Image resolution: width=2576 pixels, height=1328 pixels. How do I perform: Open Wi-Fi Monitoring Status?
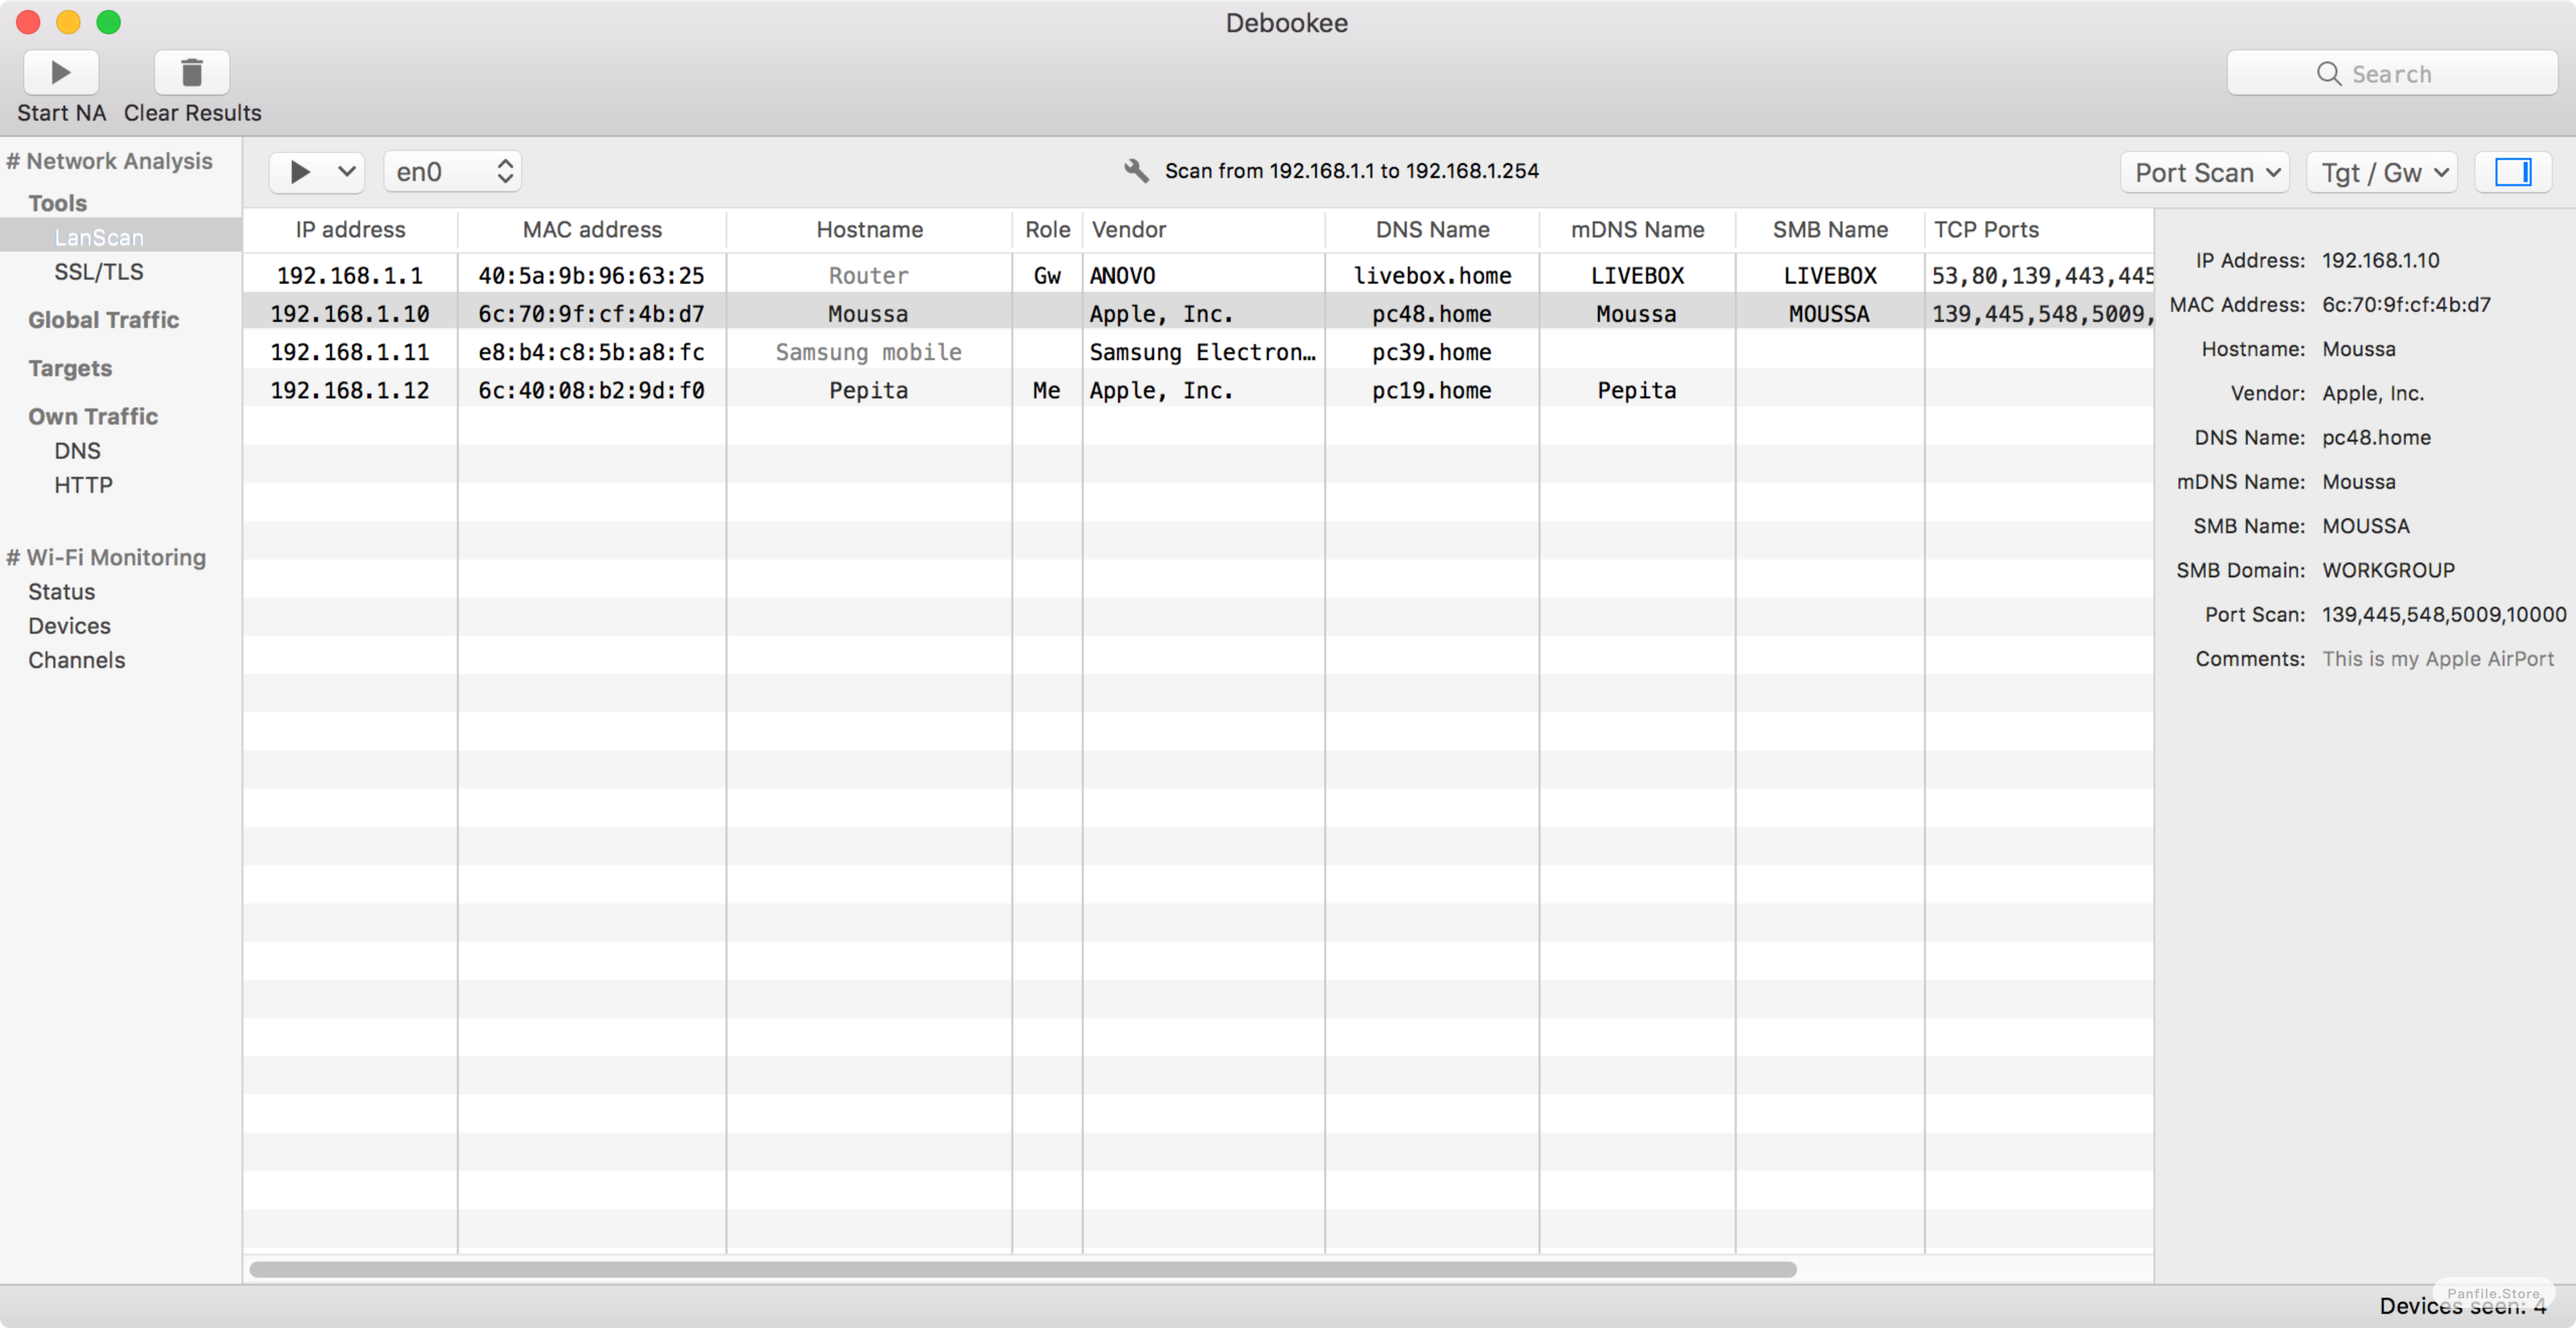point(61,592)
